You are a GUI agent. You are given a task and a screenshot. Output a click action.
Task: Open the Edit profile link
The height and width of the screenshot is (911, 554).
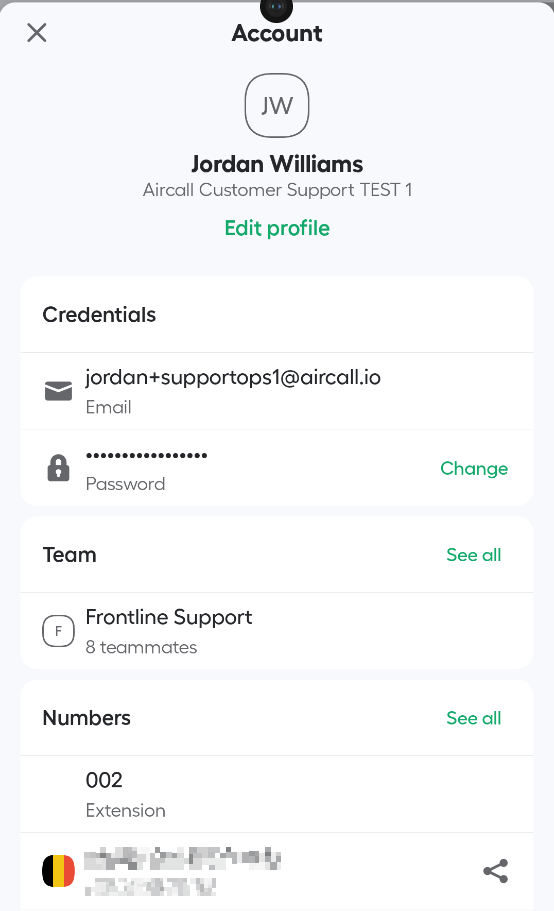[277, 228]
